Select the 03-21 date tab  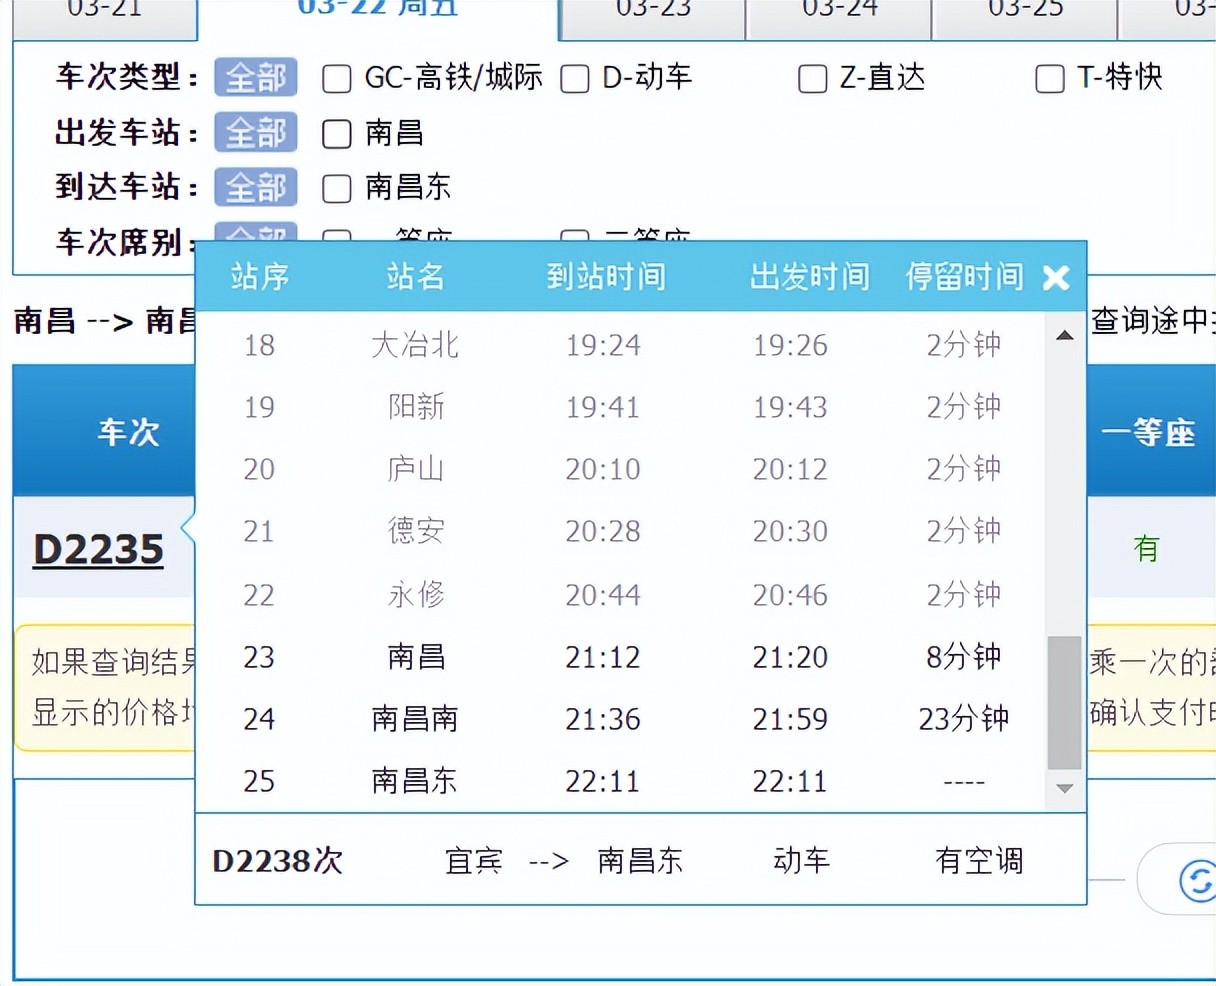point(104,12)
